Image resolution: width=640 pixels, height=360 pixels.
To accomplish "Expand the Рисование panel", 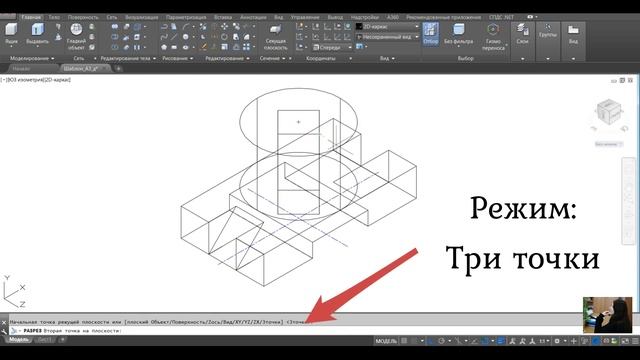I will click(x=178, y=58).
